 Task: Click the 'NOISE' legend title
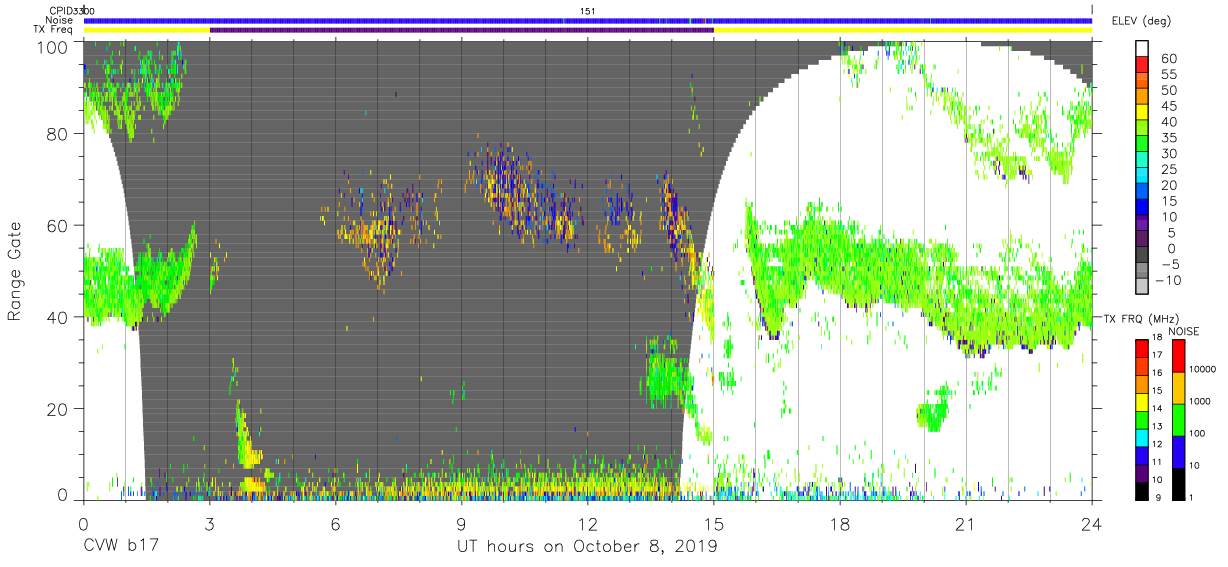pos(1185,332)
